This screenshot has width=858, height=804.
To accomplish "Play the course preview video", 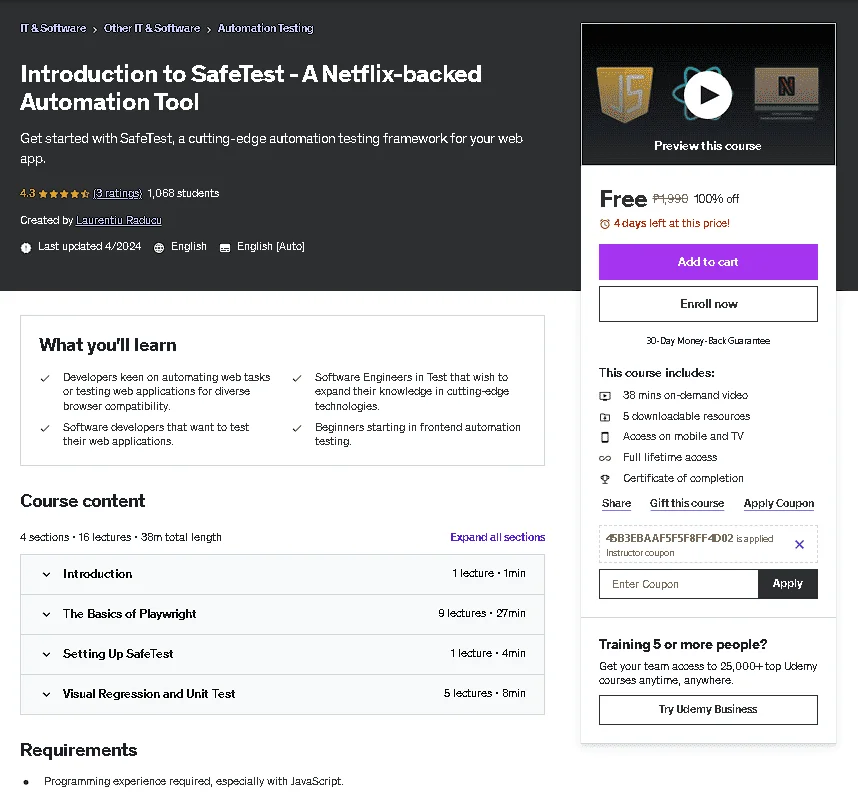I will [708, 95].
